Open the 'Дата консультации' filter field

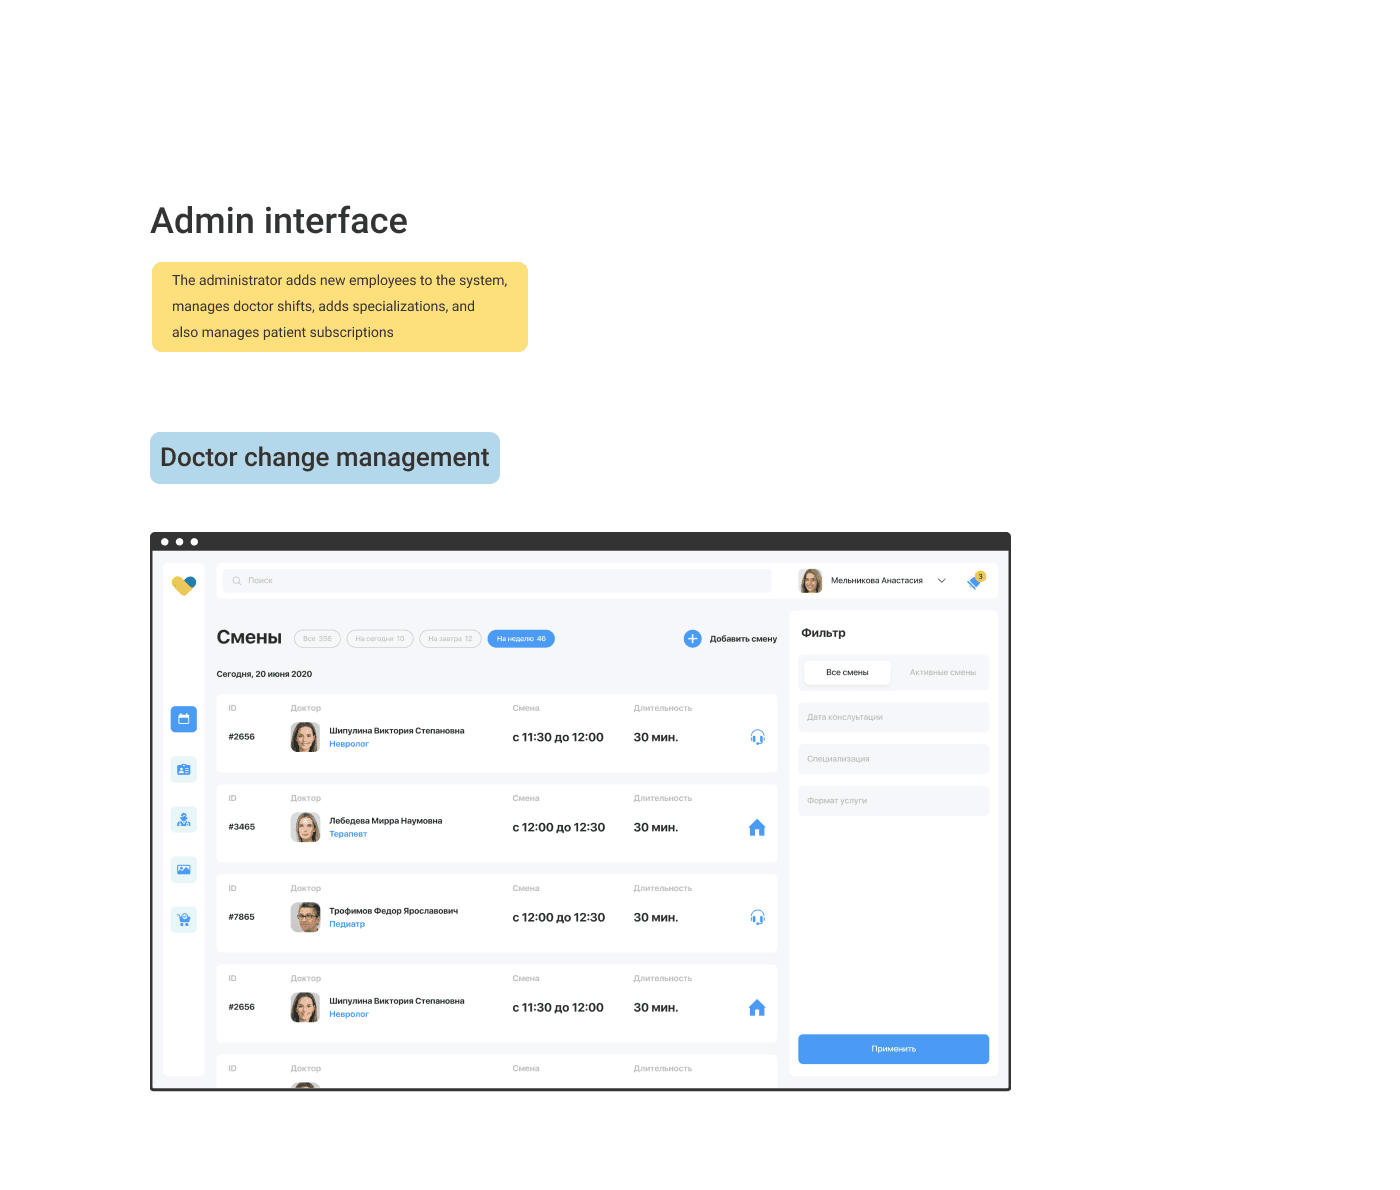coord(893,717)
